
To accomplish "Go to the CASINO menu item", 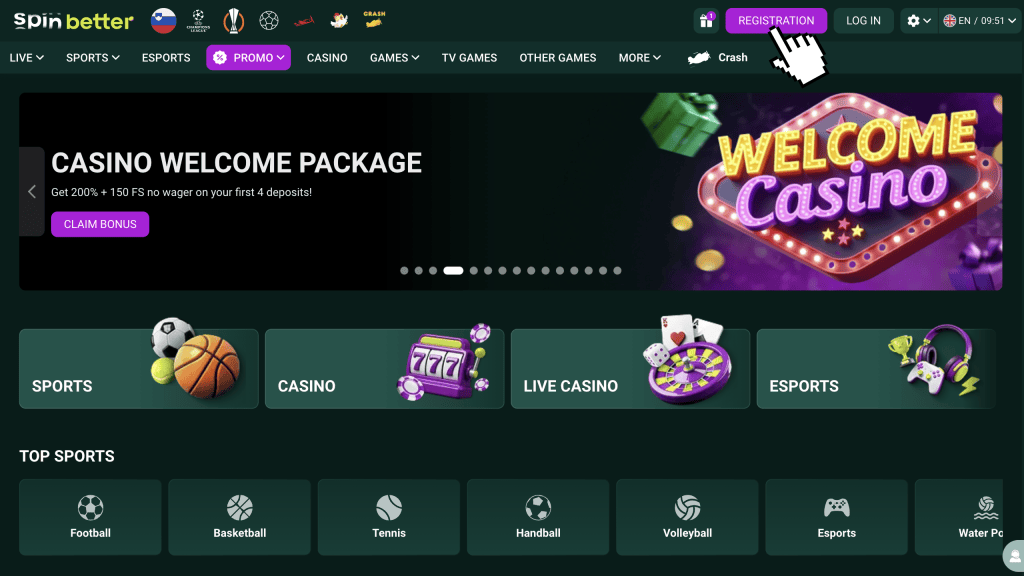I will click(327, 57).
